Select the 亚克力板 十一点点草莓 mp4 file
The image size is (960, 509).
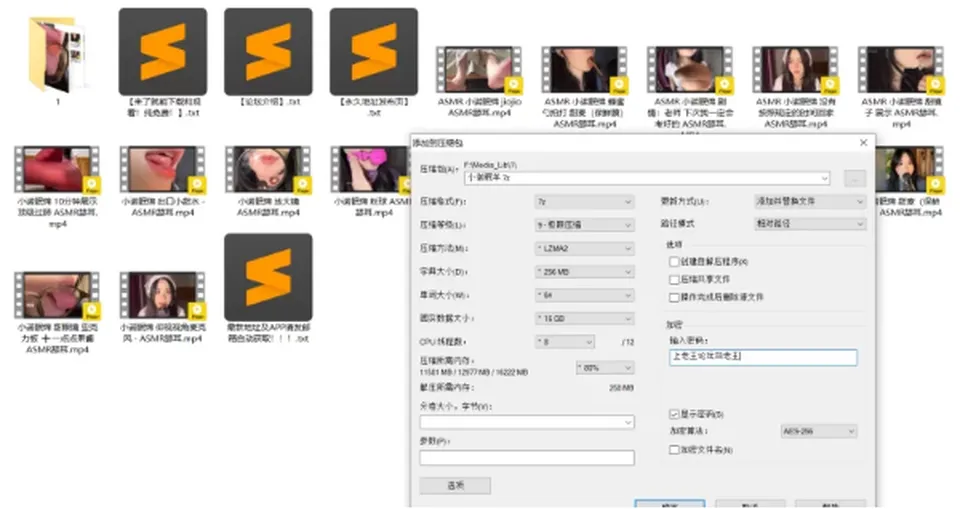tap(58, 313)
